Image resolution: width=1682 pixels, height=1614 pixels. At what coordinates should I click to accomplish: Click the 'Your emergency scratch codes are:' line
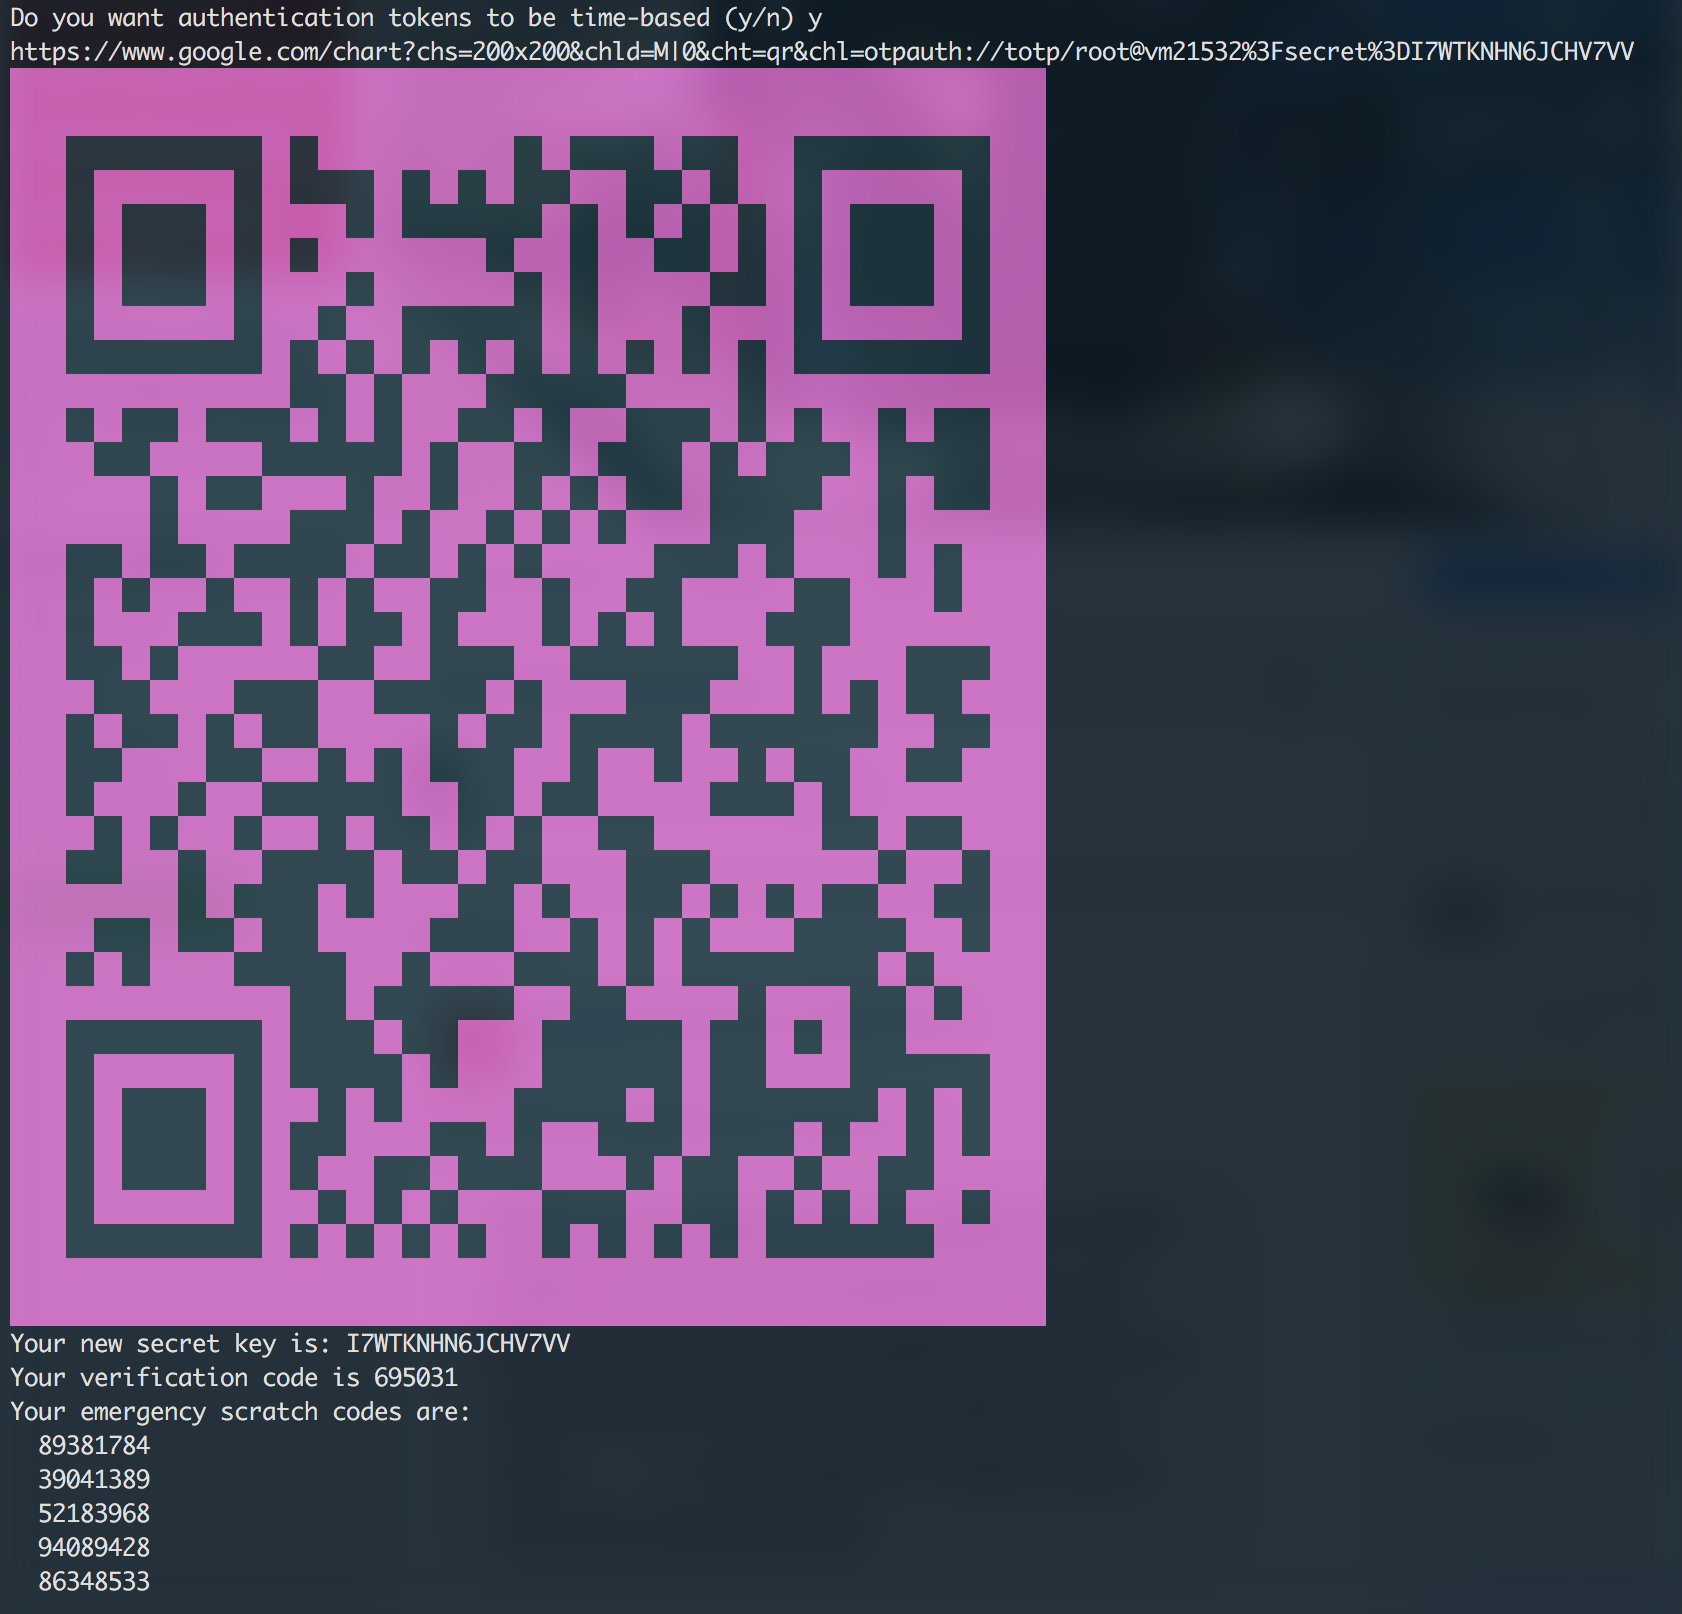point(240,1411)
